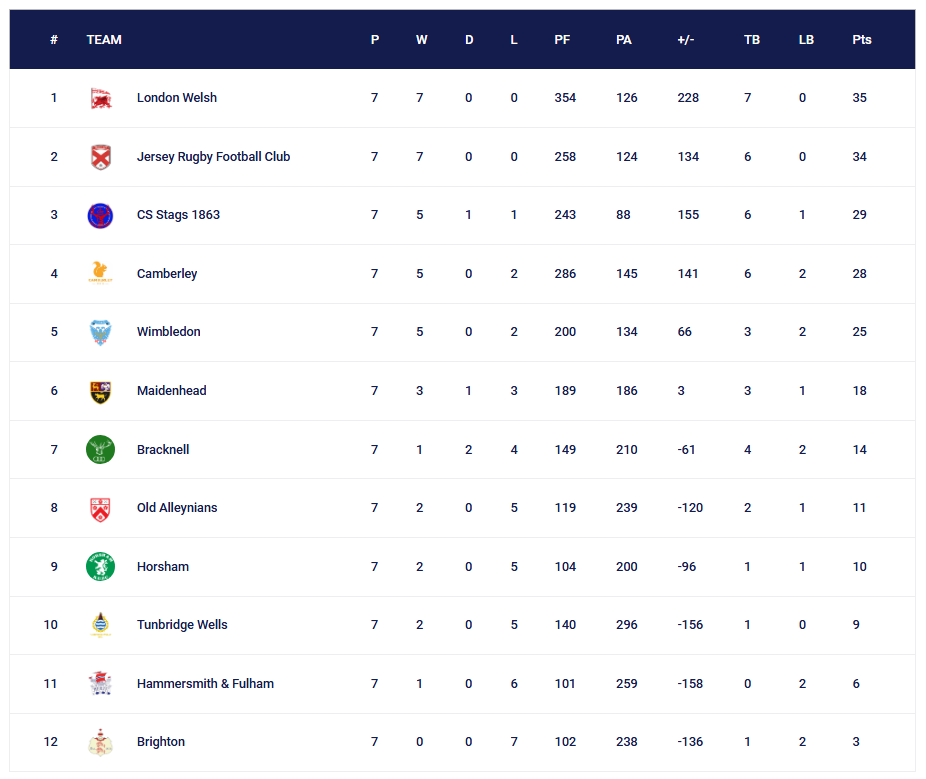The image size is (926, 779).
Task: Click the Hammersmith & Fulham club crest
Action: [x=100, y=683]
